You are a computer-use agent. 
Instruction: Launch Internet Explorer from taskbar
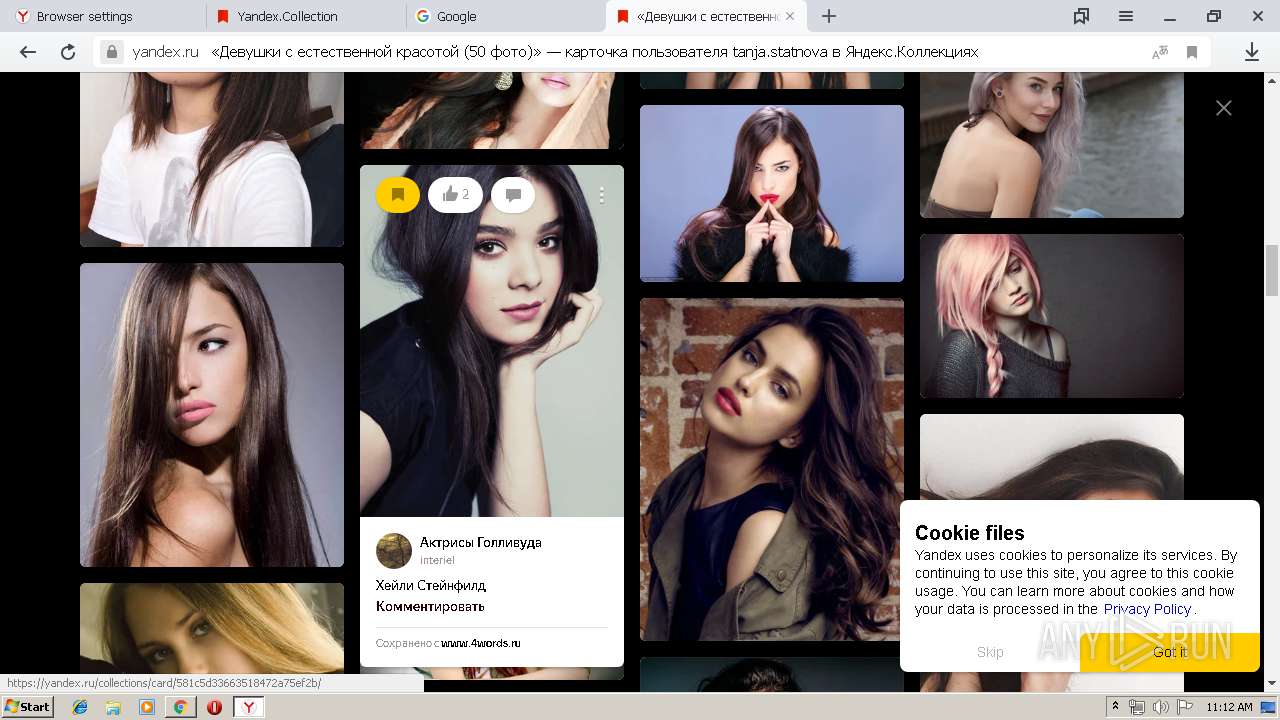[x=80, y=707]
